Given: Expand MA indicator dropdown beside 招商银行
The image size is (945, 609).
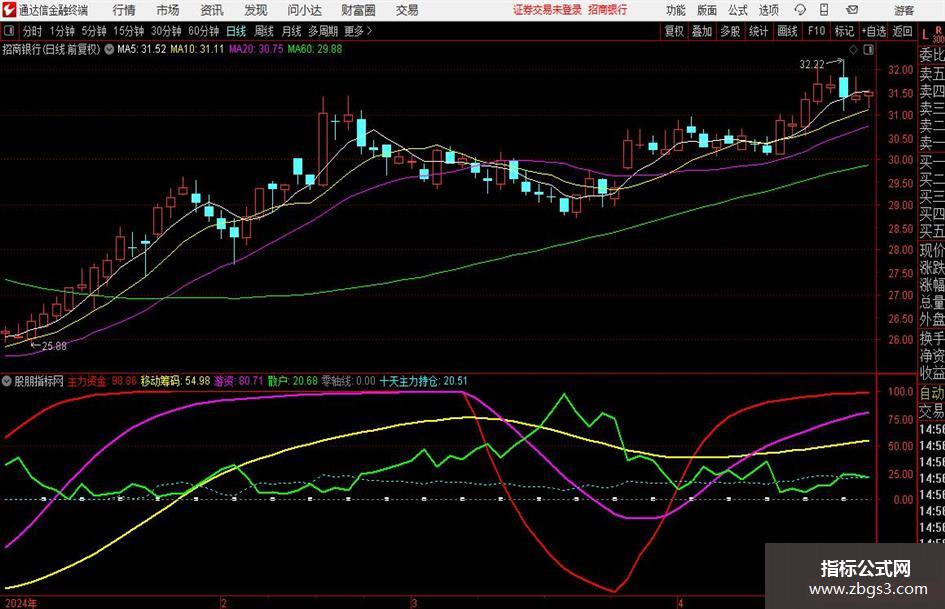Looking at the screenshot, I should (109, 49).
